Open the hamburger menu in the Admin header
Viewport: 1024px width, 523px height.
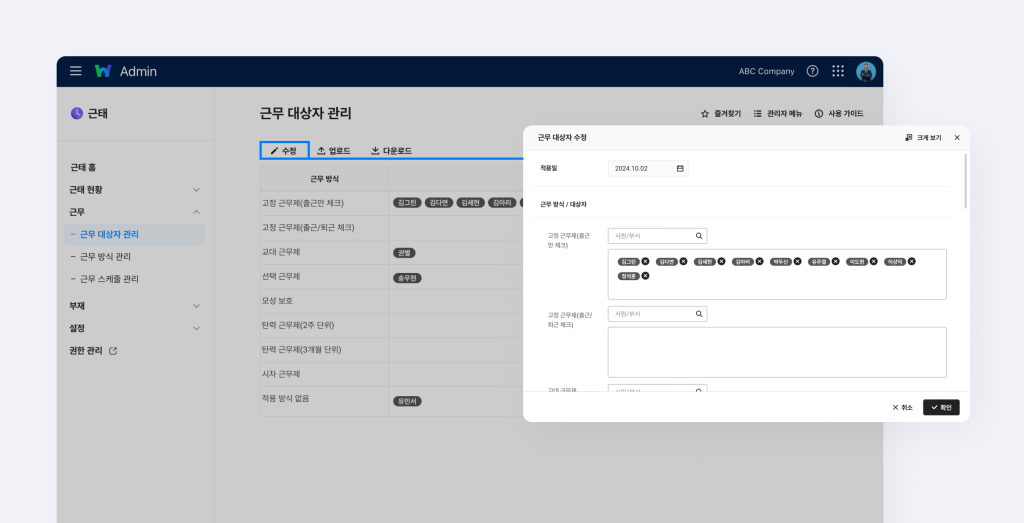[x=76, y=71]
